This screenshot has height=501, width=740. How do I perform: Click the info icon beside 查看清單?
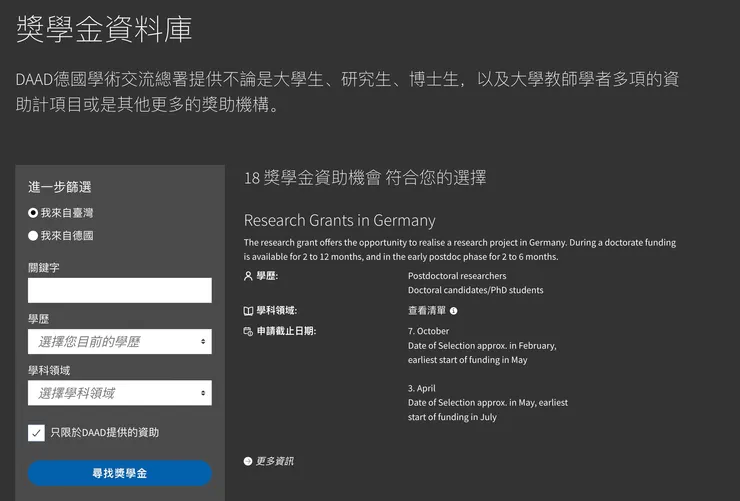(x=454, y=311)
